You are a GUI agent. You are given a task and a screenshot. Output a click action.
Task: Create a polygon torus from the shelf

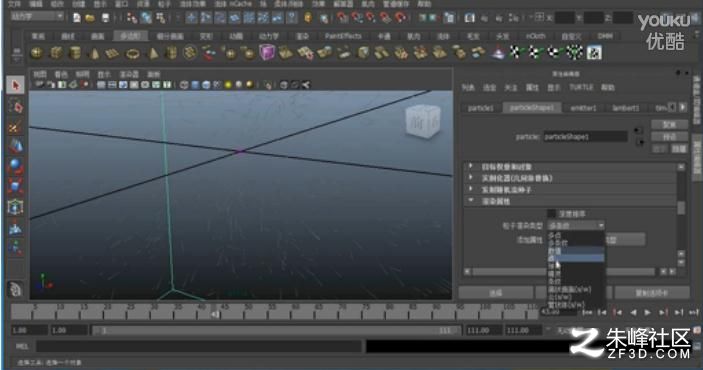[132, 54]
